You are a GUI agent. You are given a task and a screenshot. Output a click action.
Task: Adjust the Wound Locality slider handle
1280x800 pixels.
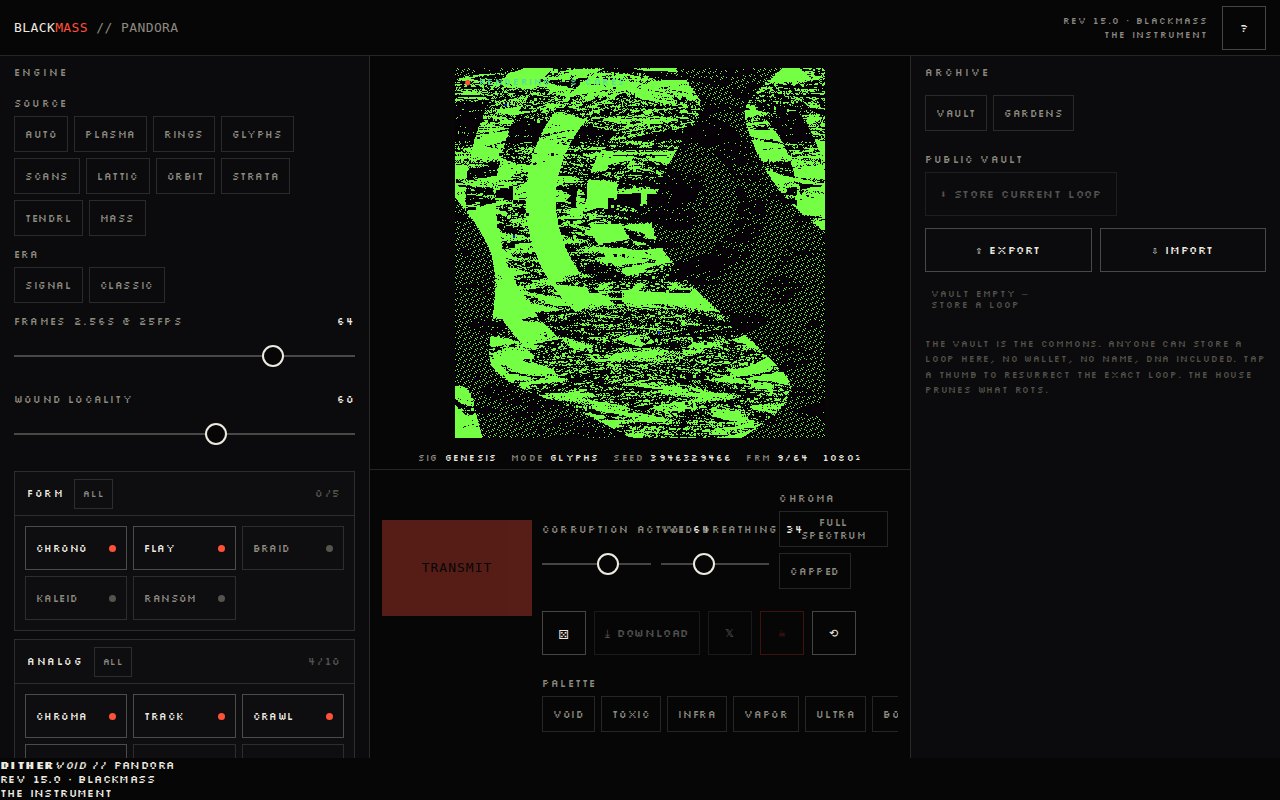coord(216,434)
